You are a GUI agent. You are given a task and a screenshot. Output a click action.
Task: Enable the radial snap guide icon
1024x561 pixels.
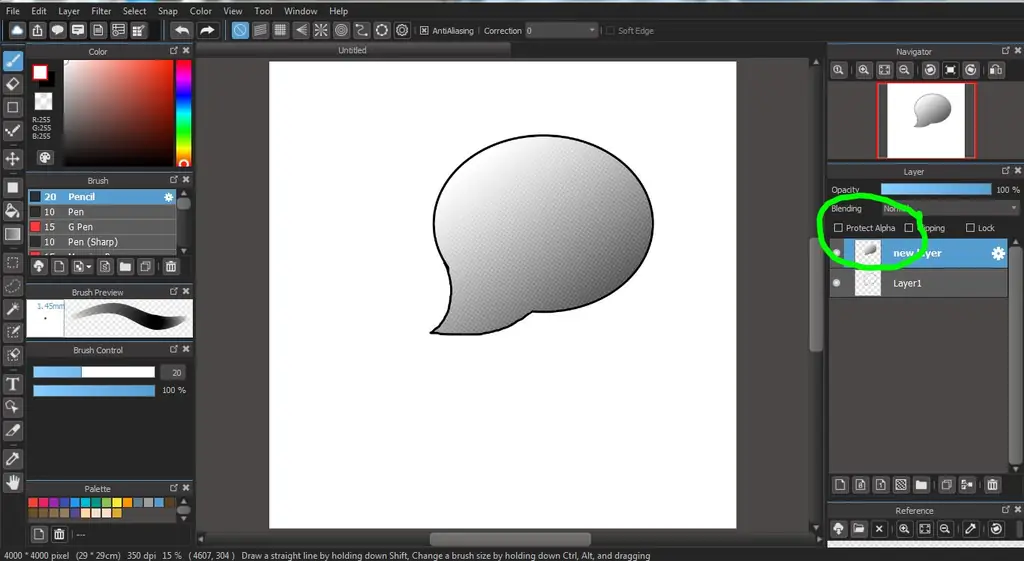321,30
